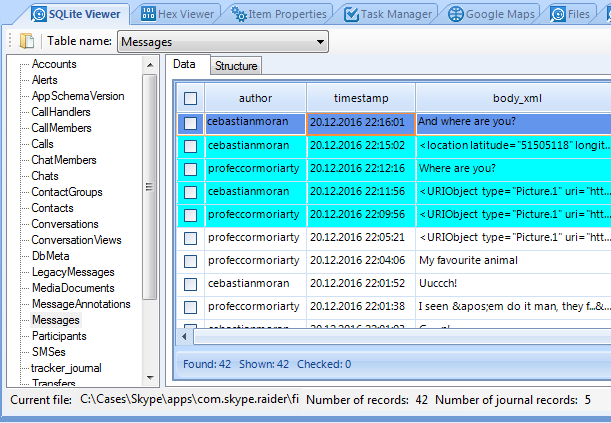Viewport: 611px width, 423px height.
Task: Check the row 'Uuccch!'
Action: (x=191, y=284)
